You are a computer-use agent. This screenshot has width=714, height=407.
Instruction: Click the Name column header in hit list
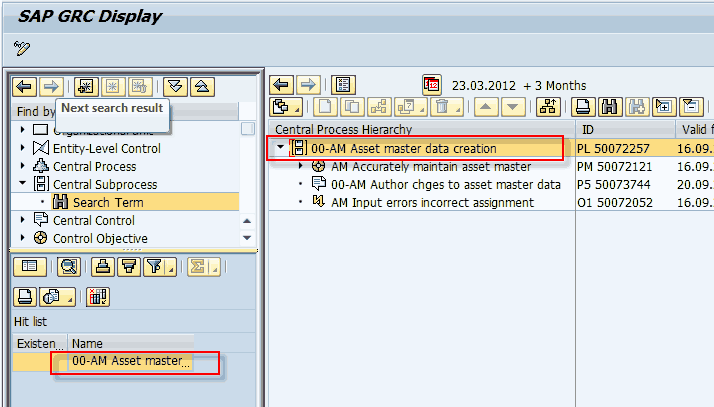coord(88,343)
